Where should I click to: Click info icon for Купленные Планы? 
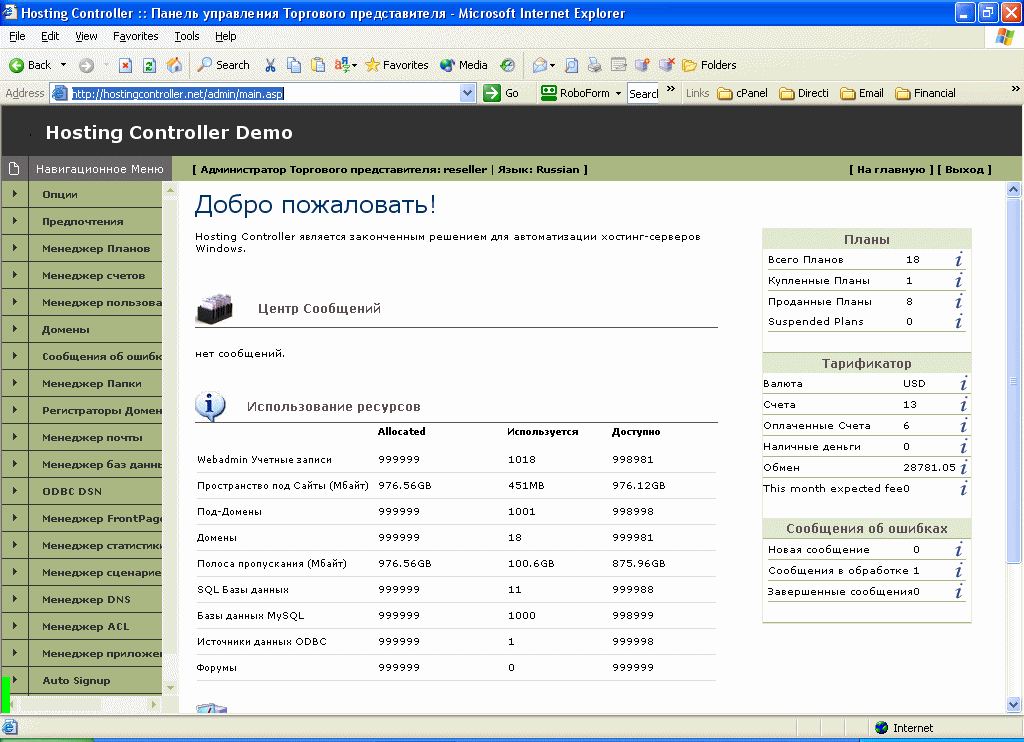tap(958, 280)
